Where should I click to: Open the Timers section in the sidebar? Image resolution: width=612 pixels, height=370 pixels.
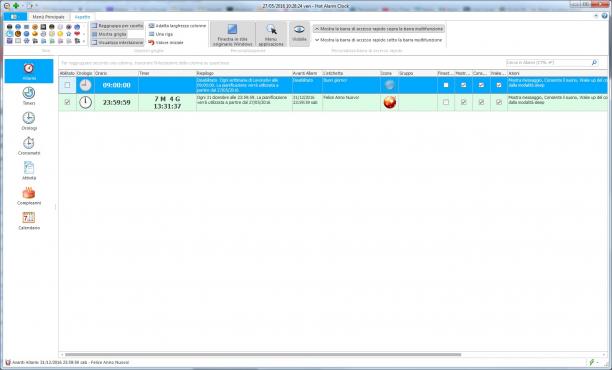[29, 96]
